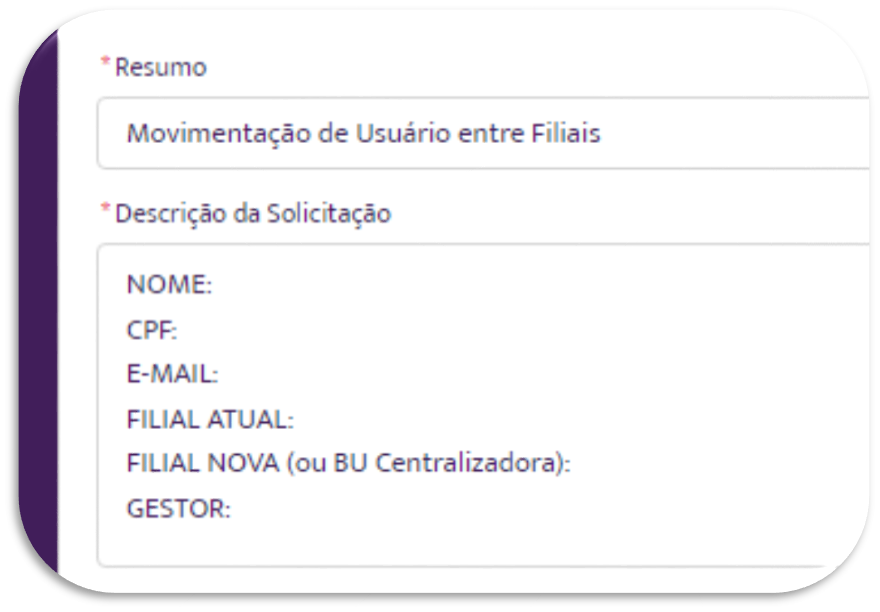This screenshot has height=612, width=880.
Task: Click the word Movimentação in summary
Action: click(x=219, y=134)
